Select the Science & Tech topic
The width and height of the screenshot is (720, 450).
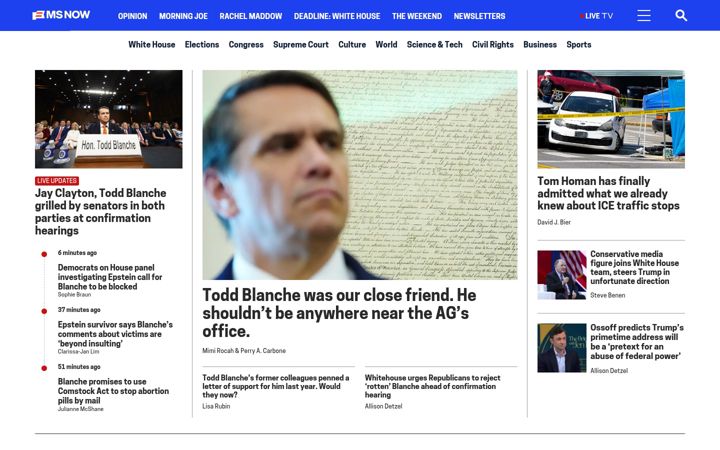434,45
